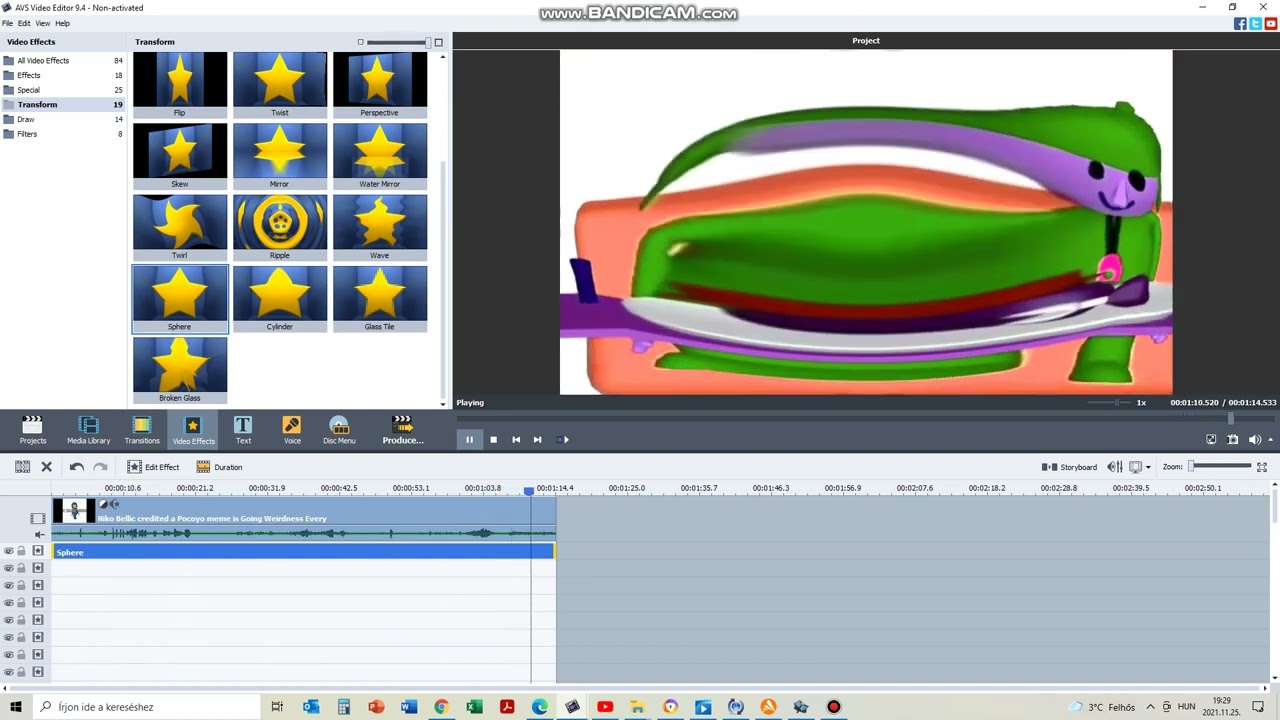Viewport: 1280px width, 720px height.
Task: Select the Water Mirror effect
Action: click(379, 156)
